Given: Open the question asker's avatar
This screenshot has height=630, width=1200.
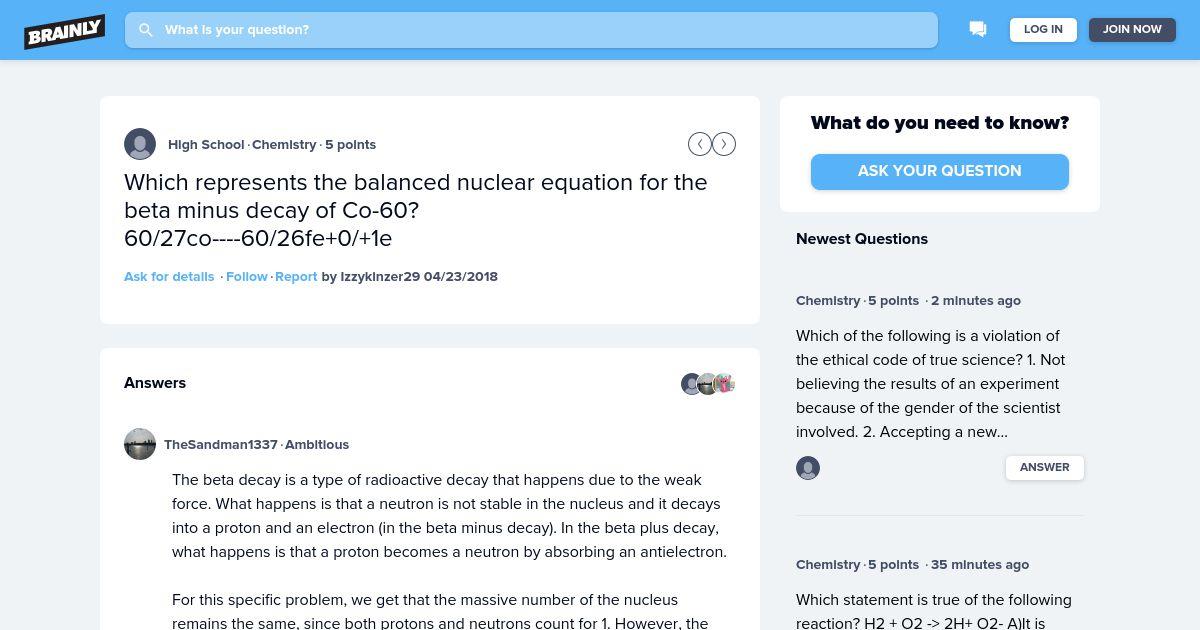Looking at the screenshot, I should click(x=140, y=144).
